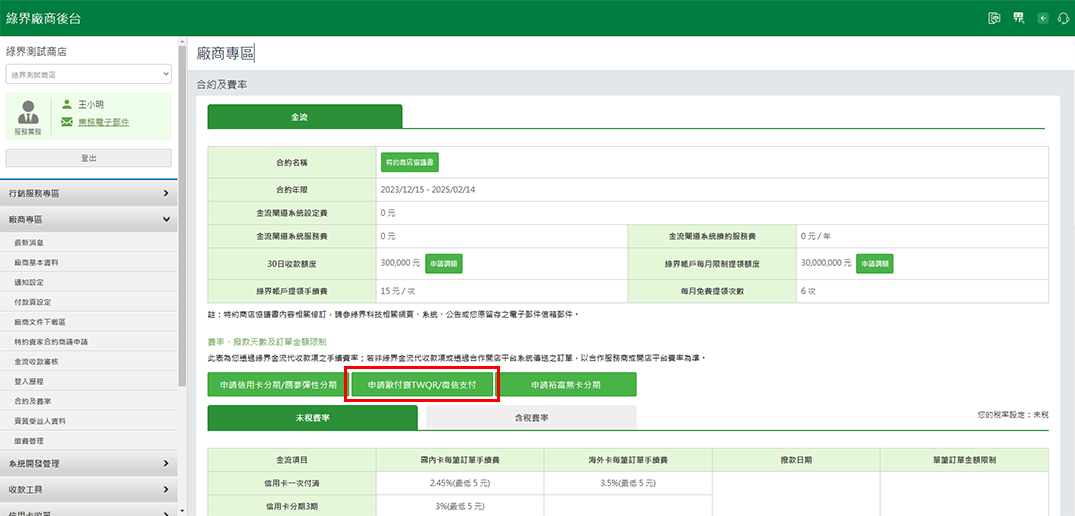Click the 30,000,000 元 withdrawal limit value
This screenshot has width=1075, height=516.
pos(825,263)
